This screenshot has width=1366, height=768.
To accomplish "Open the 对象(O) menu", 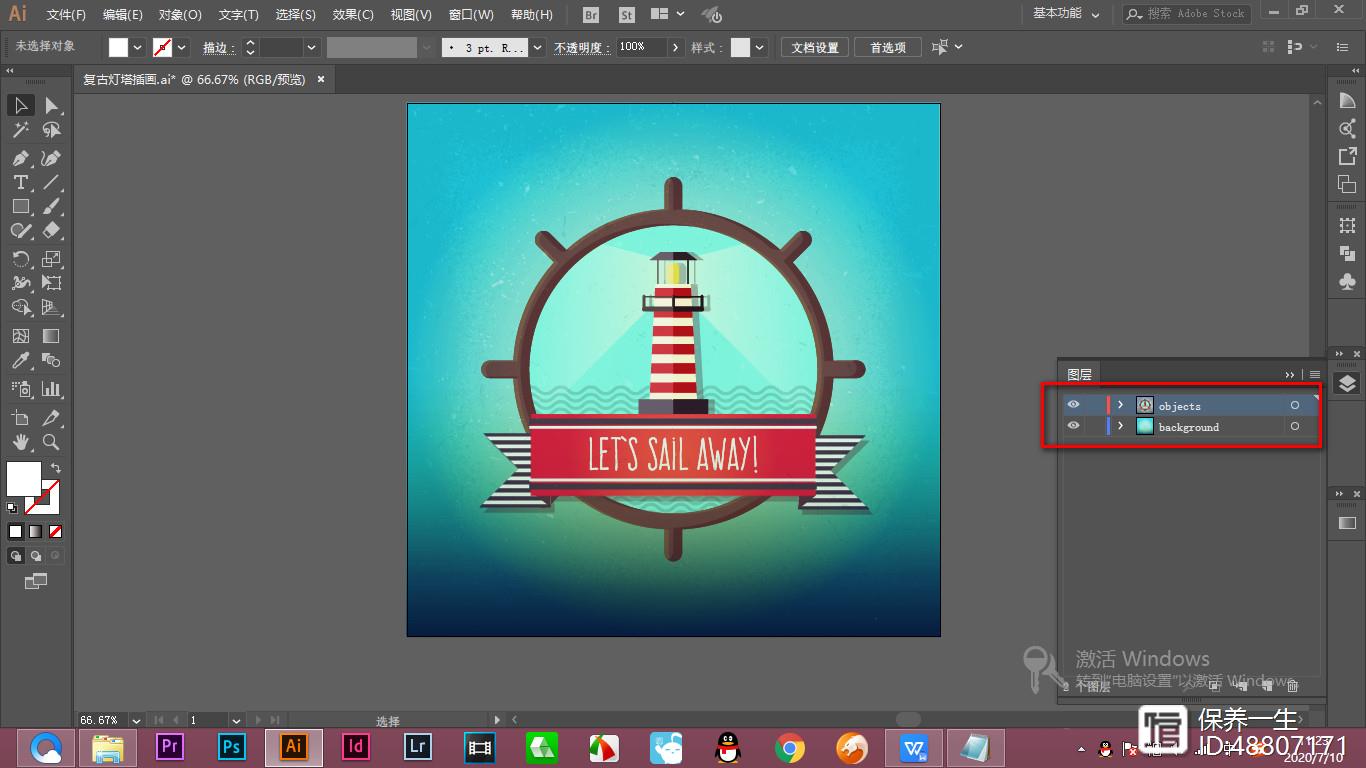I will click(180, 15).
